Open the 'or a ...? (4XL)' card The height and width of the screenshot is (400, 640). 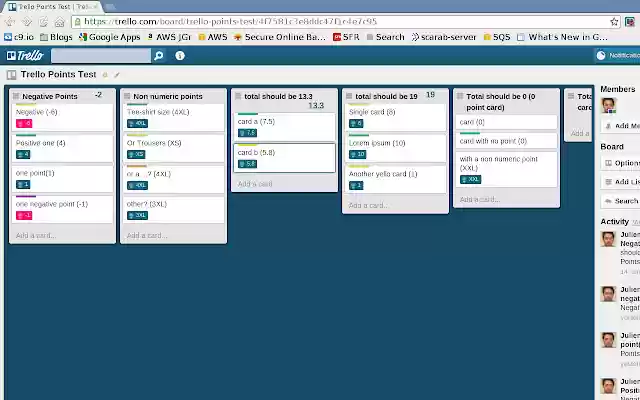(x=173, y=180)
